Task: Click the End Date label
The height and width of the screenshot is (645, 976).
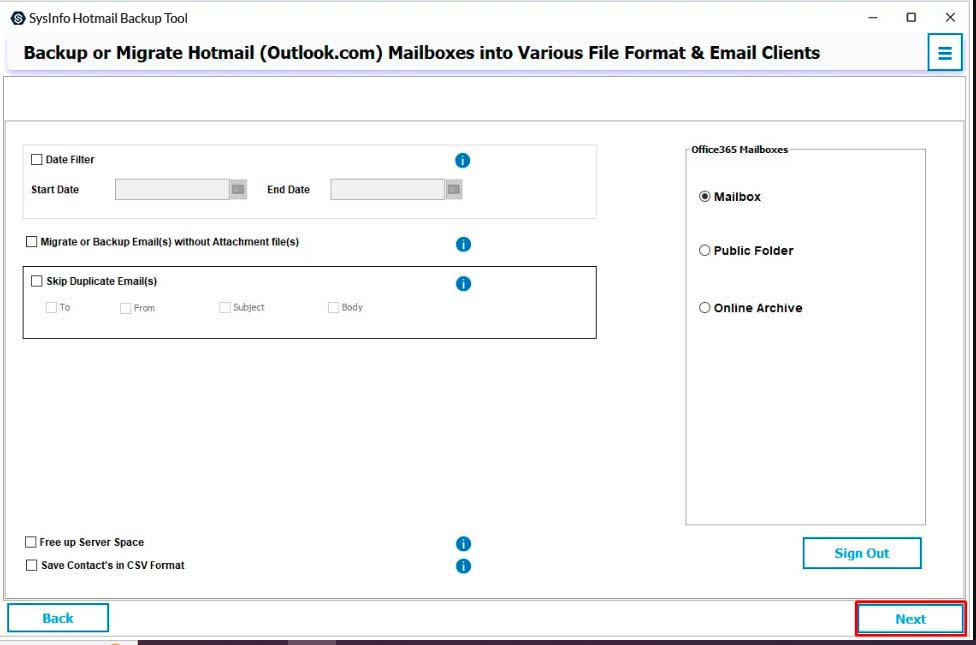Action: [x=288, y=189]
